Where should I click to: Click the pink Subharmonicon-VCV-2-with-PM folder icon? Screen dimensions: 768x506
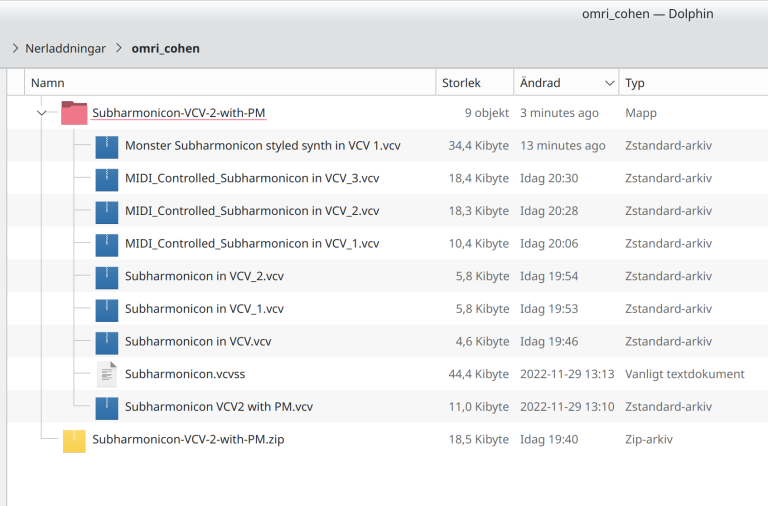(x=74, y=113)
